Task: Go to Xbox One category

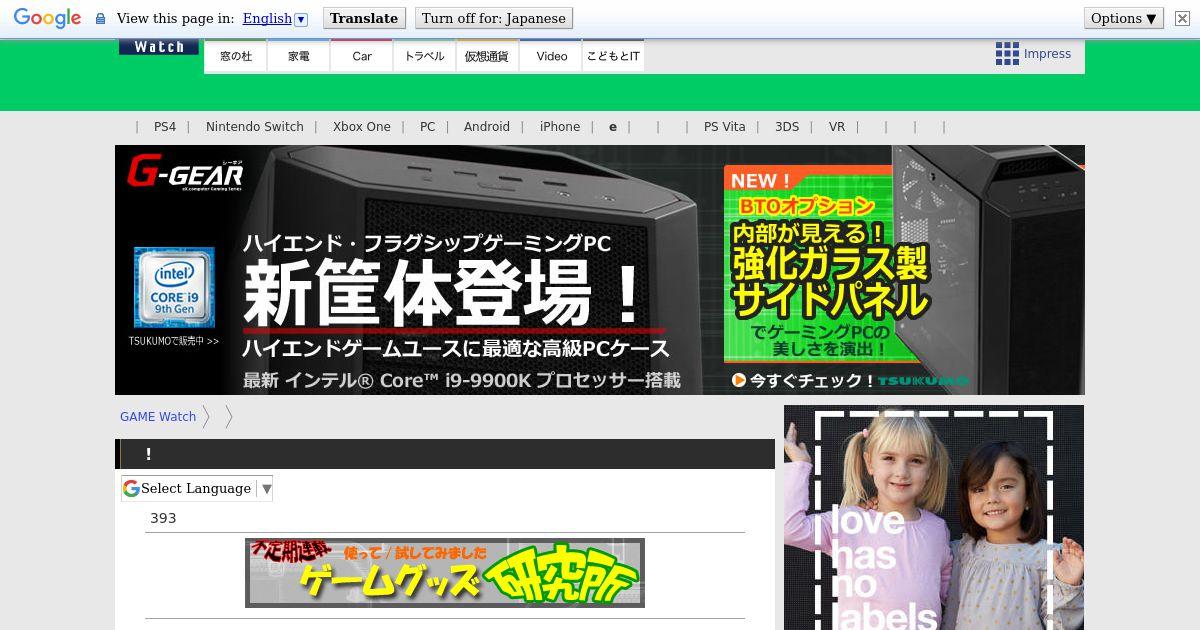Action: 362,127
